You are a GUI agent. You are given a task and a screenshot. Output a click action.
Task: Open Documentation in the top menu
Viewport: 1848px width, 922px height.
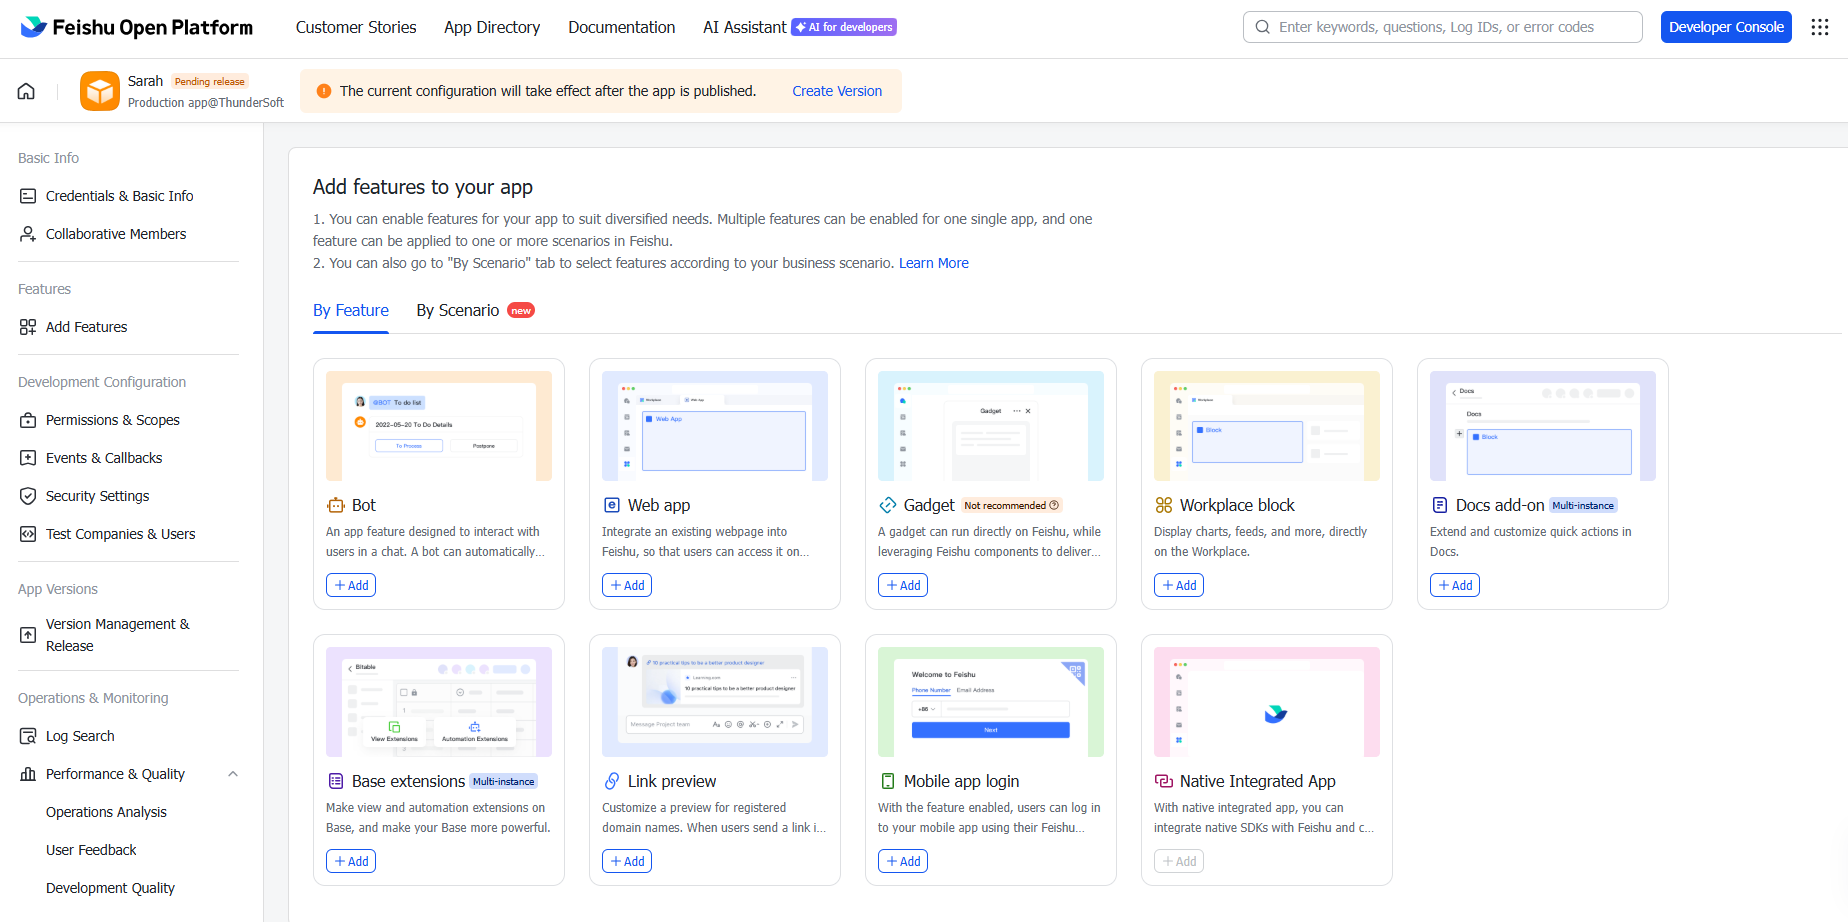pyautogui.click(x=621, y=27)
